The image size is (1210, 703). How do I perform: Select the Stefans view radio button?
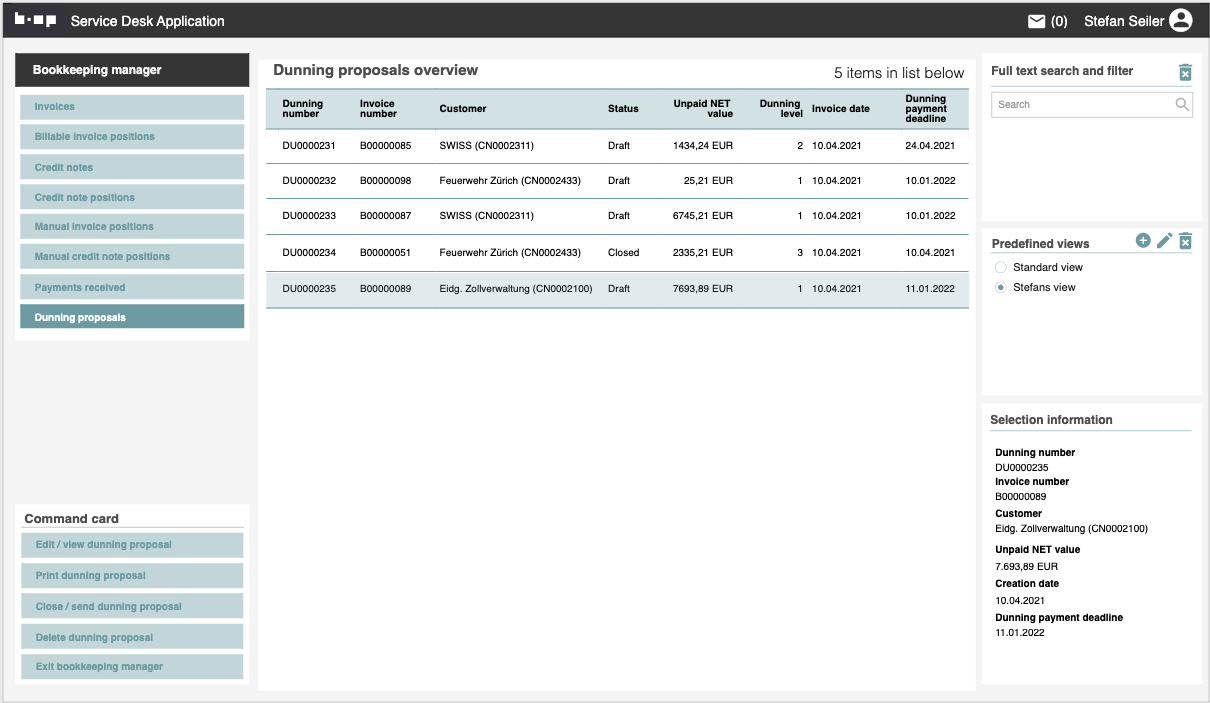tap(1001, 288)
